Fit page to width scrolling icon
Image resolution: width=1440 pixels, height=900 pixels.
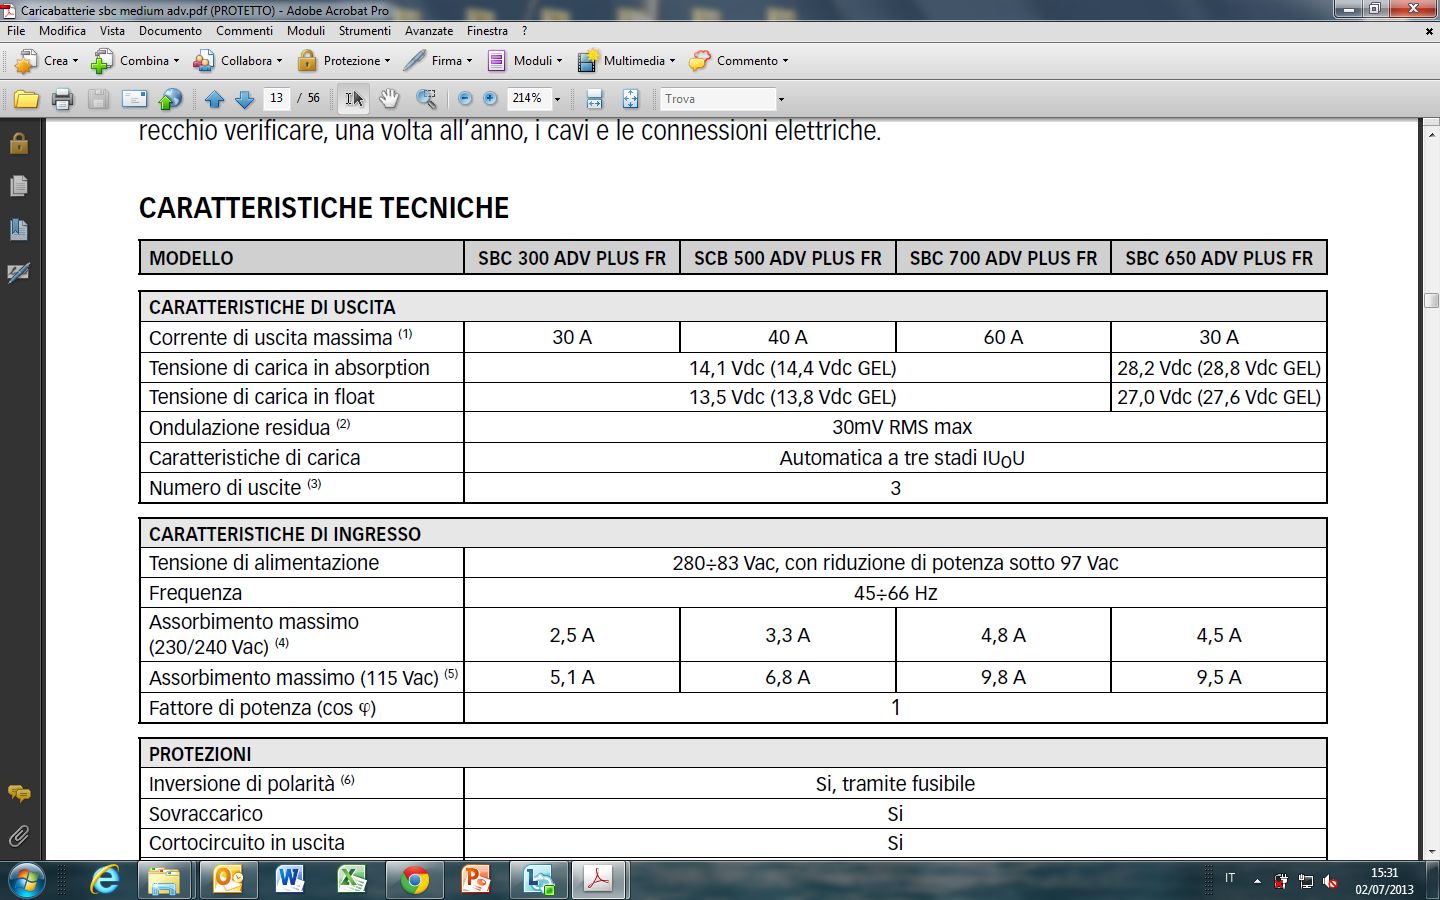point(594,99)
